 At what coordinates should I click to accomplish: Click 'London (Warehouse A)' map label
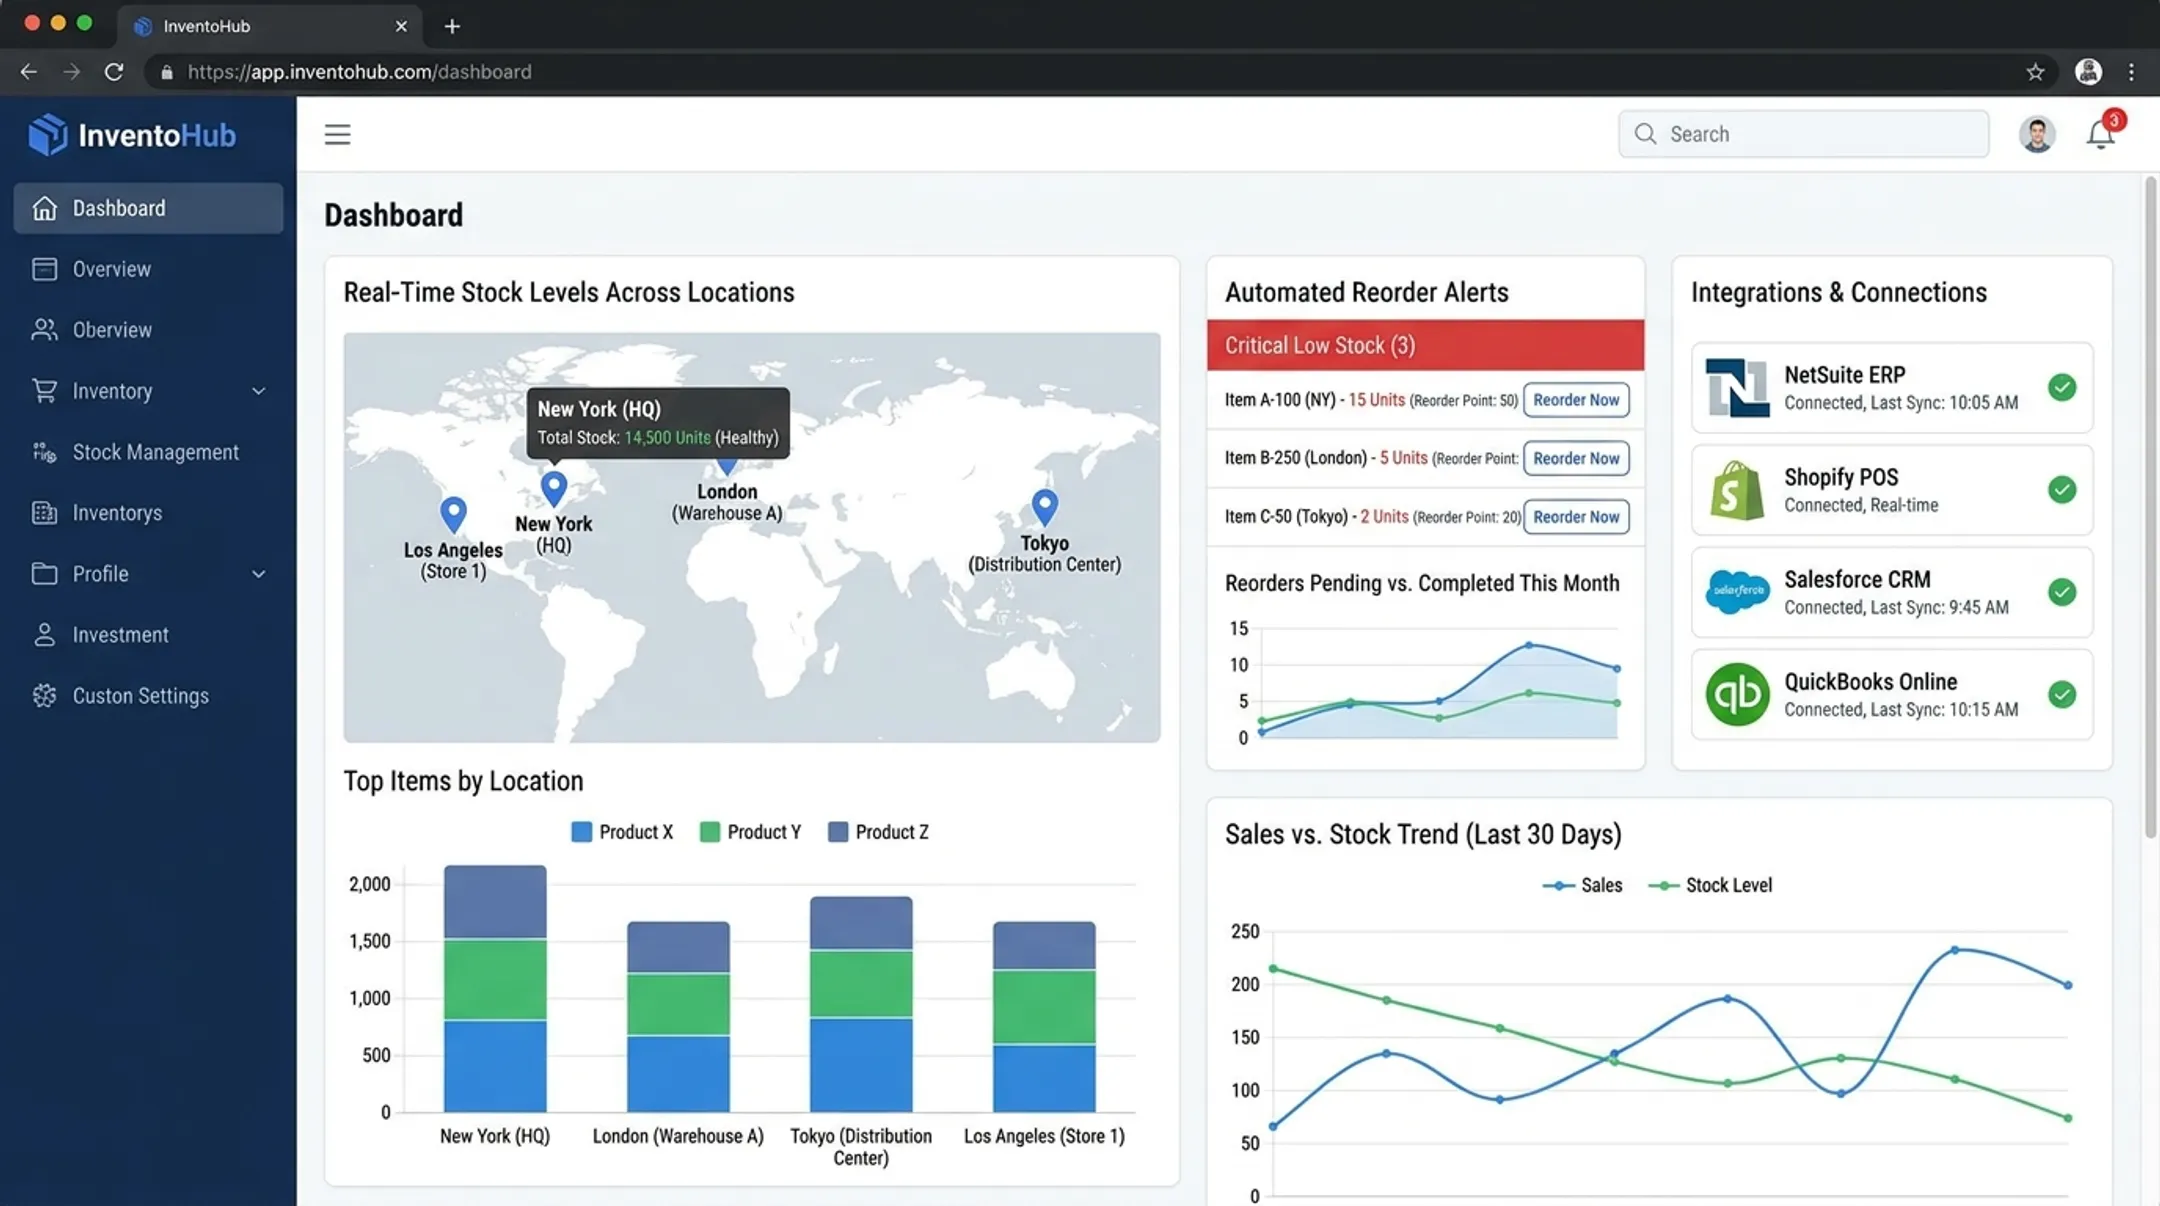pos(727,502)
